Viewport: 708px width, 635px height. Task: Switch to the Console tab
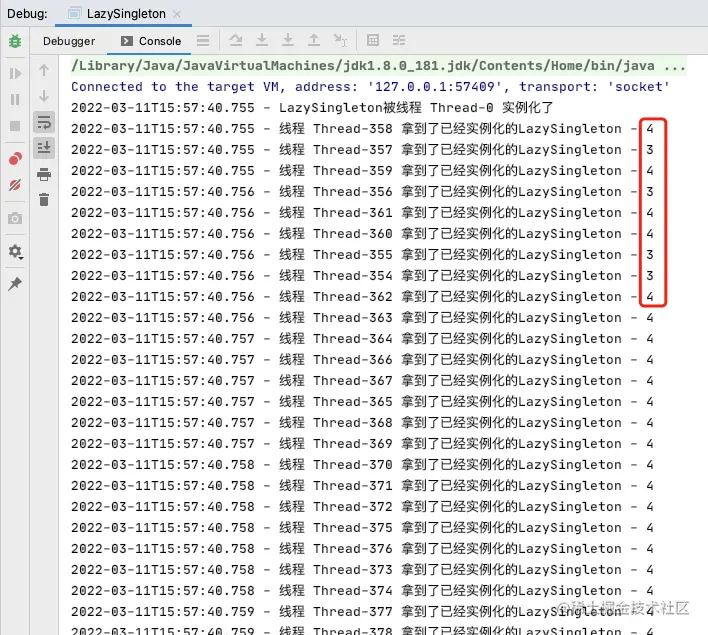coord(151,41)
